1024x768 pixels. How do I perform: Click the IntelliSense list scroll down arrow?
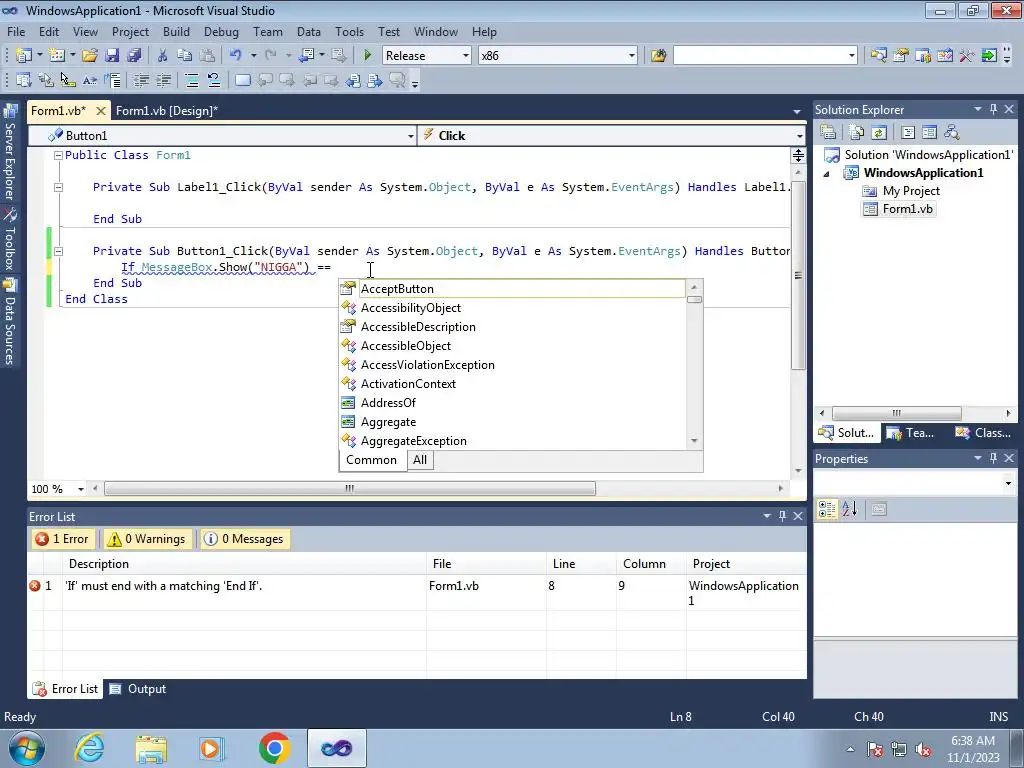(x=694, y=441)
